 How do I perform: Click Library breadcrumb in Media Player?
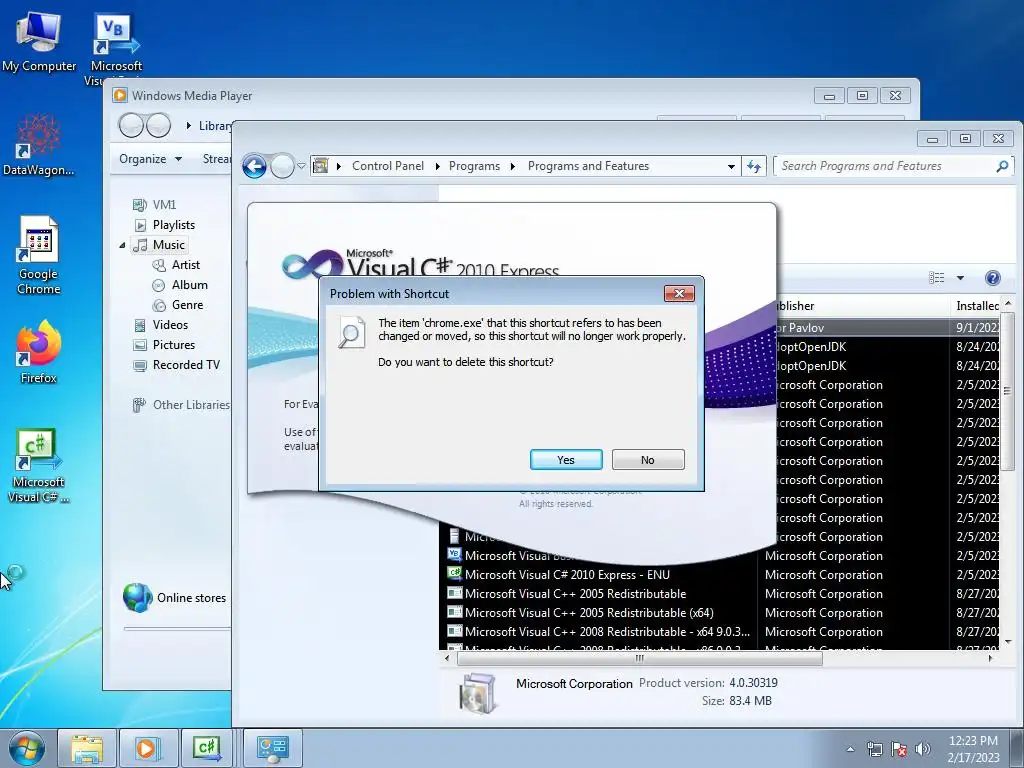point(216,125)
